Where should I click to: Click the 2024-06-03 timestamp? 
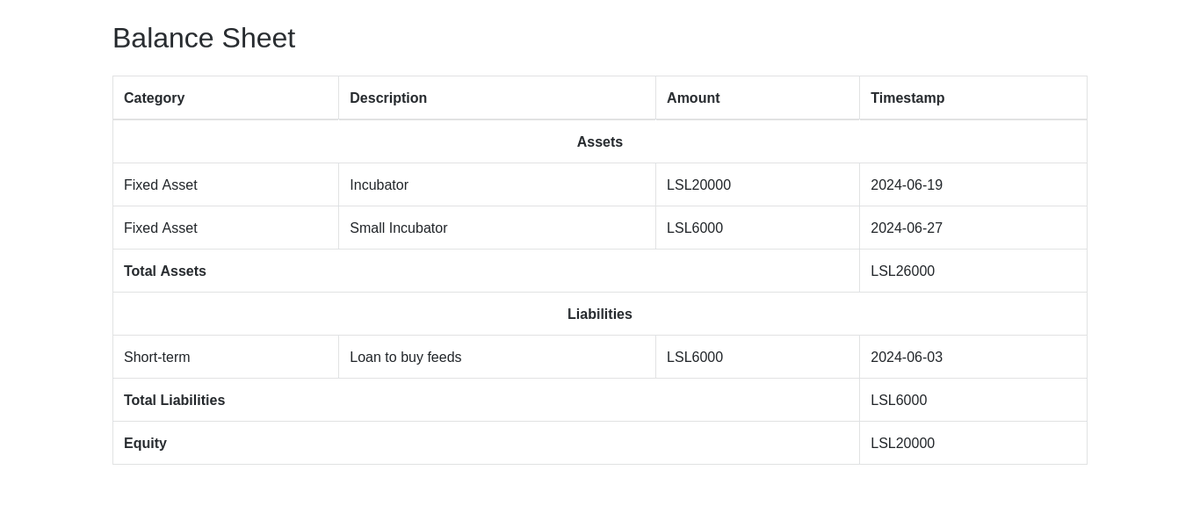(906, 357)
